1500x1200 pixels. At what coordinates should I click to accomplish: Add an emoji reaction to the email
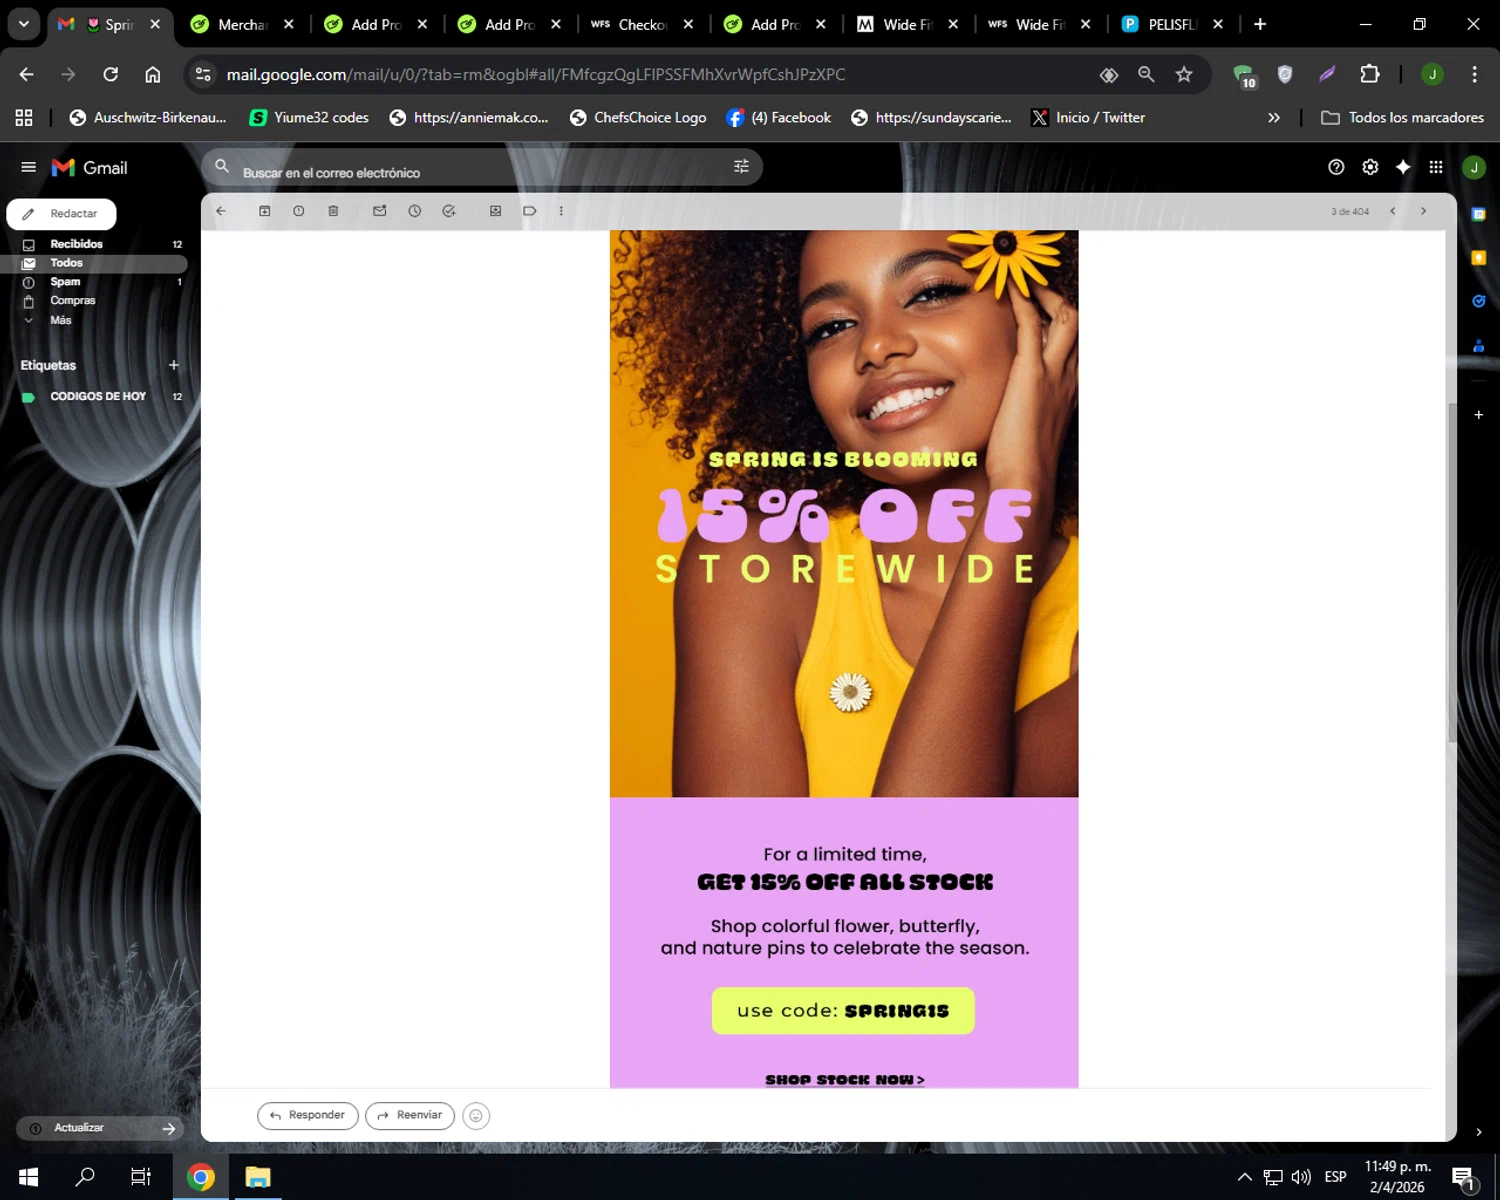pos(476,1116)
